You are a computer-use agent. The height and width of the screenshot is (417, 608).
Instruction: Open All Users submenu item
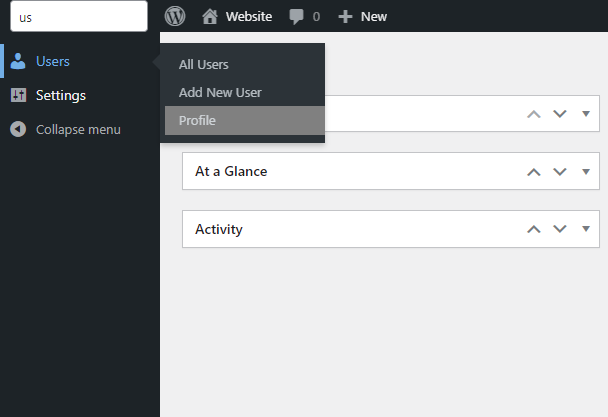pos(204,65)
